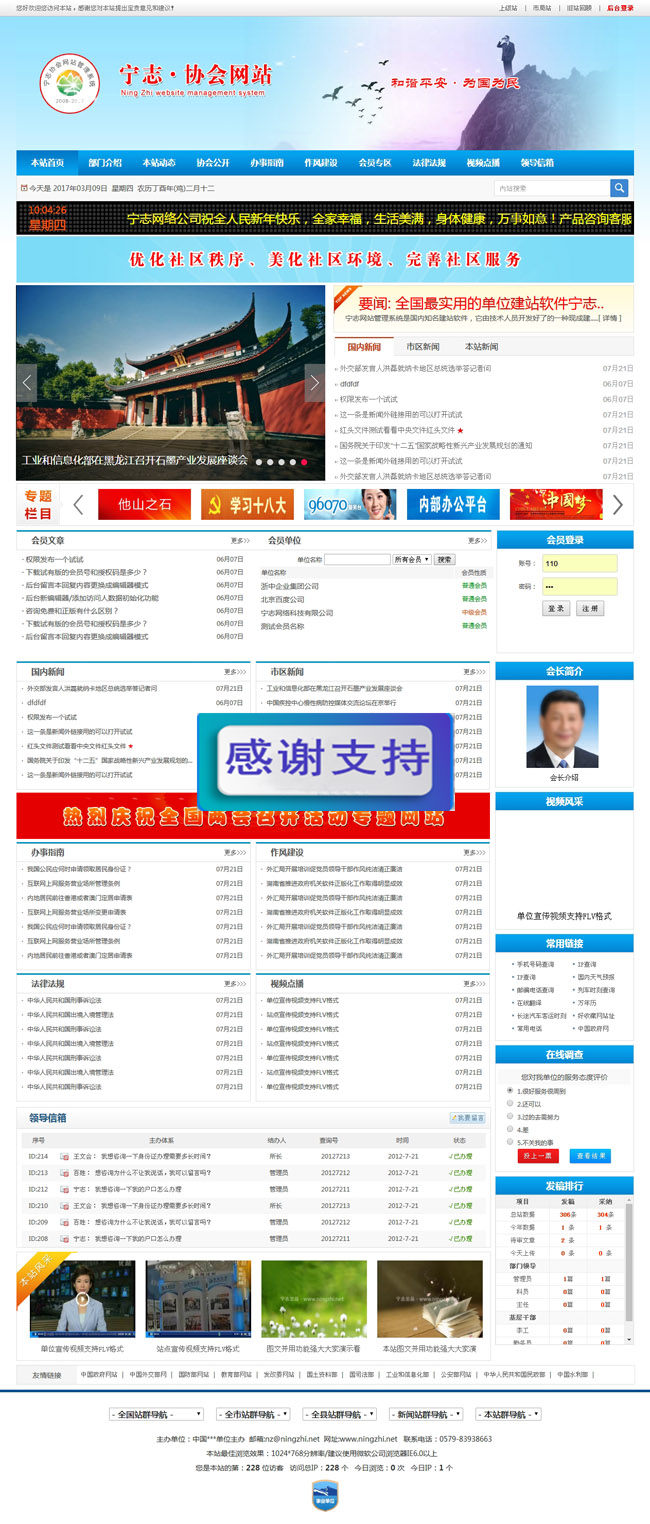650x1524 pixels.
Task: Click the 发稿排行 table scrollbar
Action: point(628,1271)
